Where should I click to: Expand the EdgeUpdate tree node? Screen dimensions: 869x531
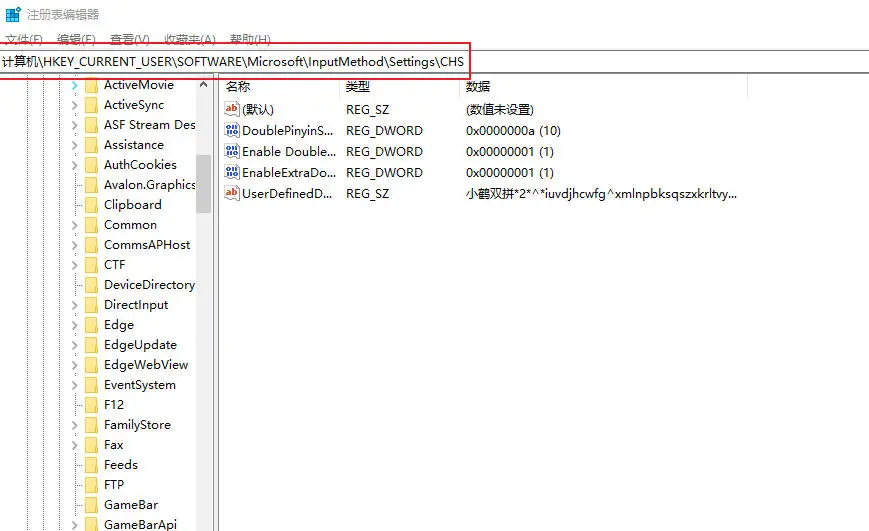point(74,345)
